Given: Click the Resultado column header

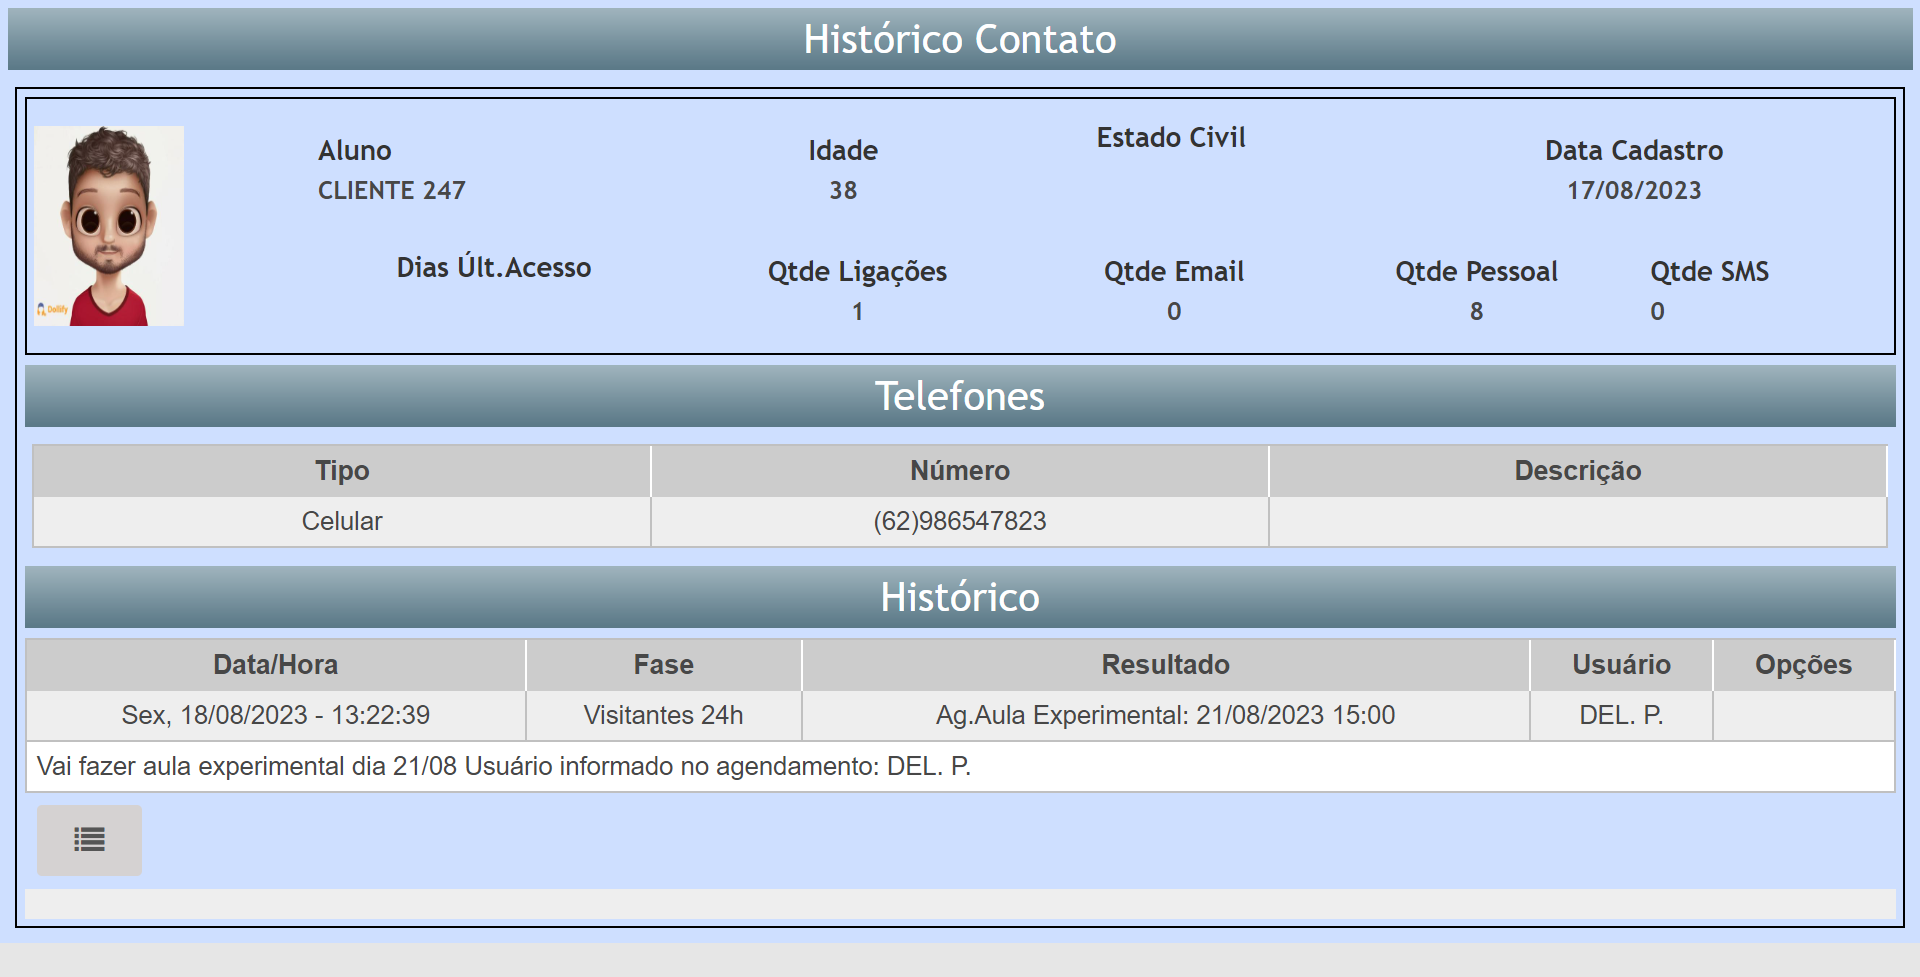Looking at the screenshot, I should point(1165,665).
